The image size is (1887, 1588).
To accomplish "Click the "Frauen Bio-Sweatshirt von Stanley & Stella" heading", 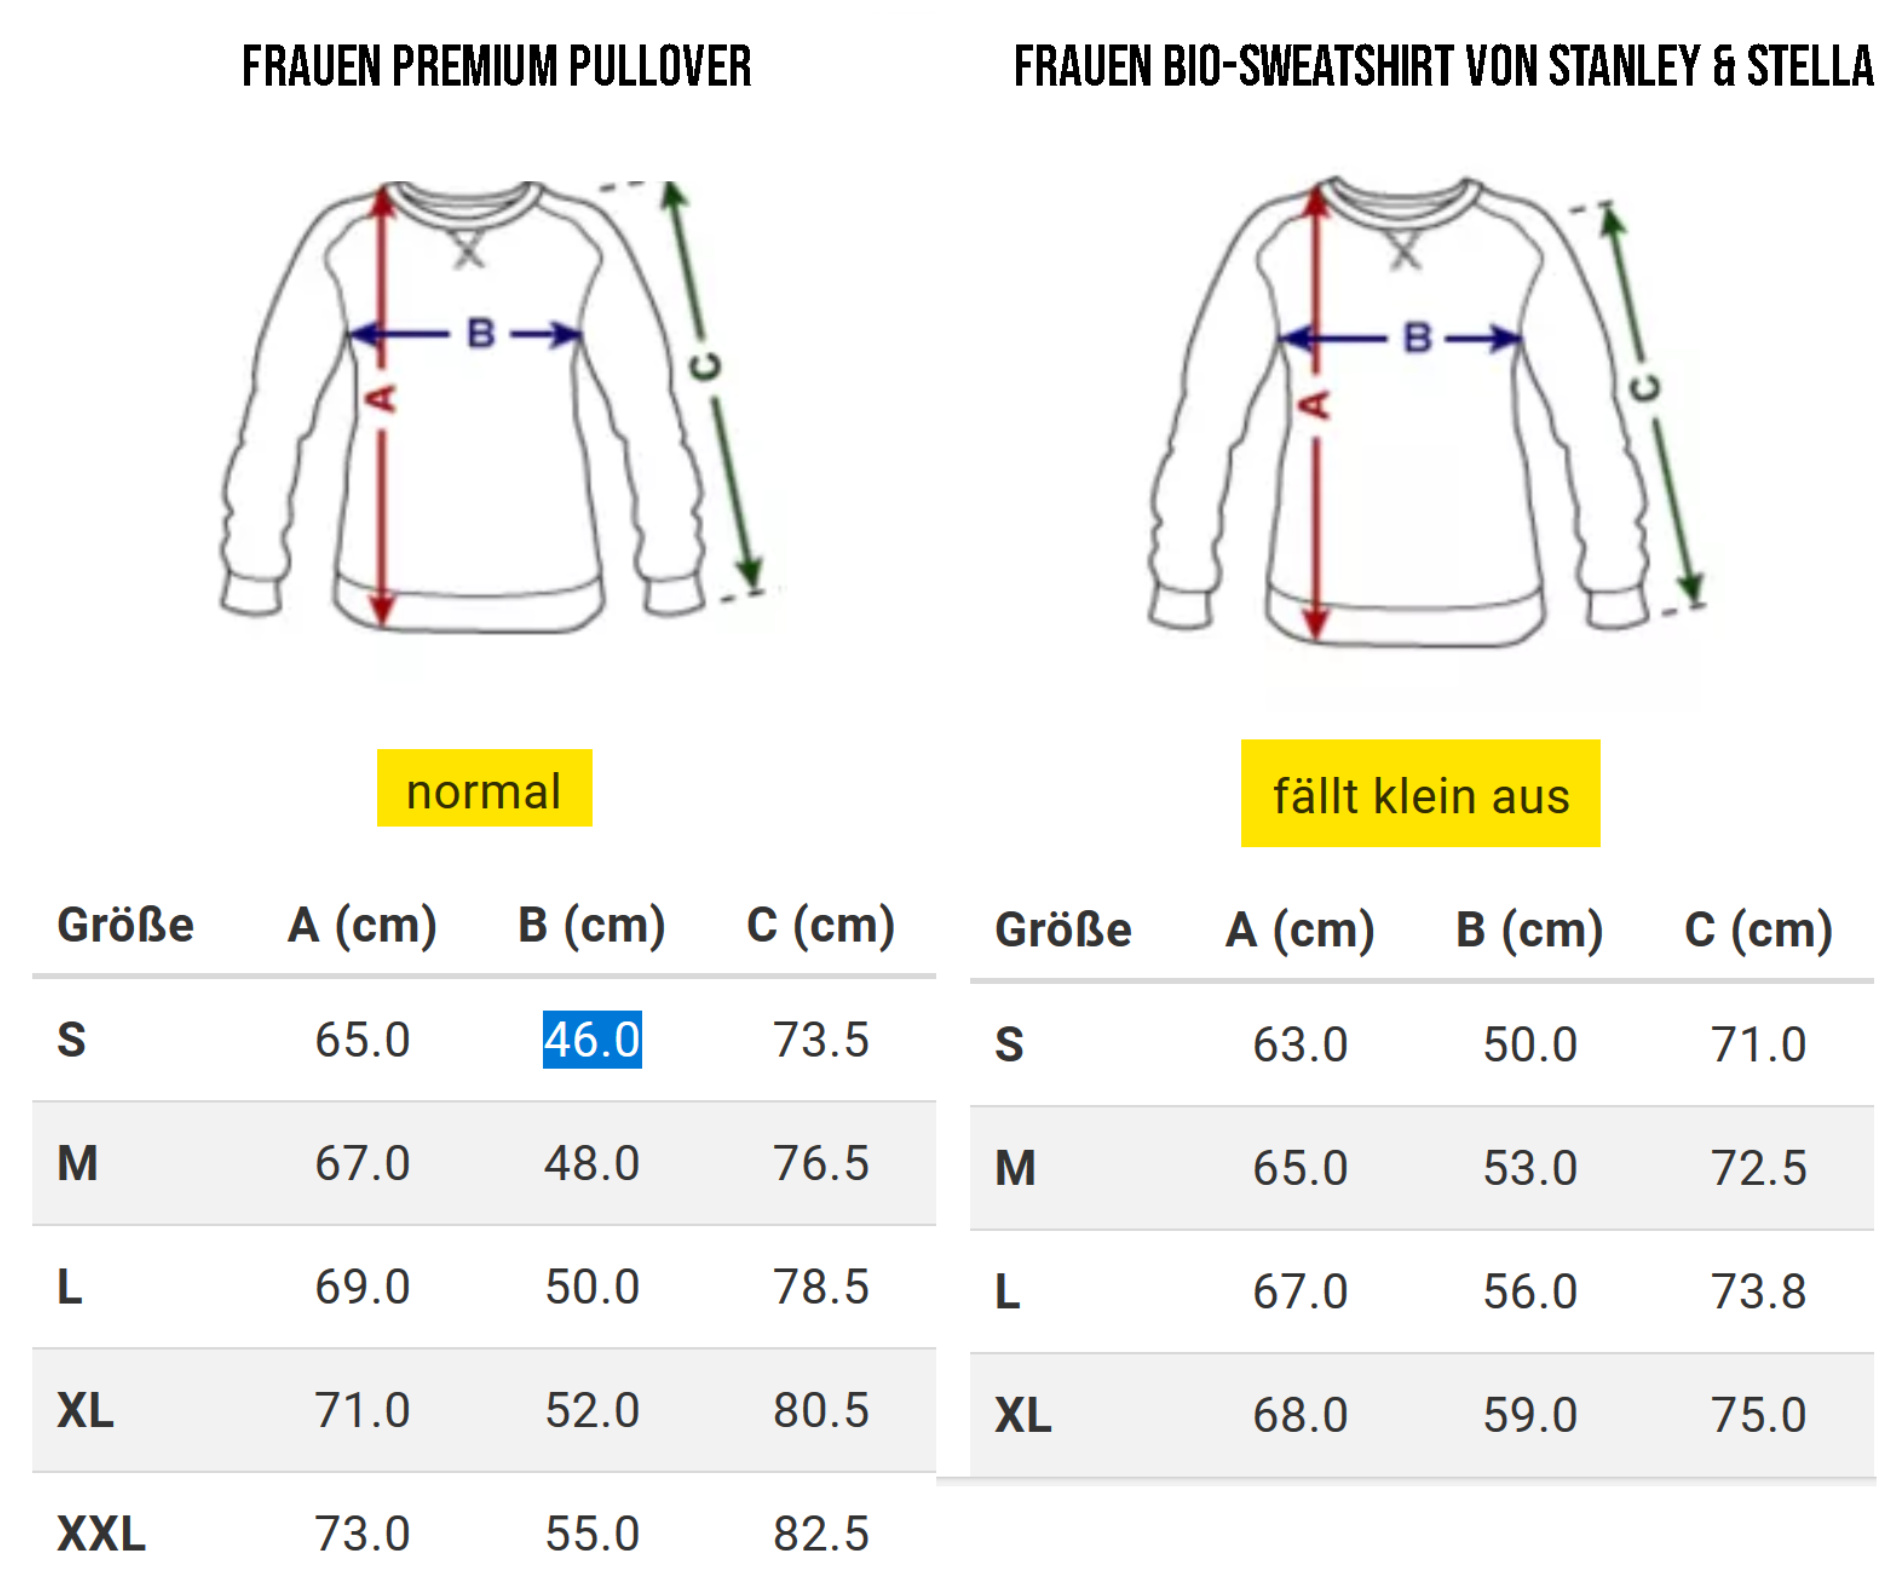I will pos(1443,67).
